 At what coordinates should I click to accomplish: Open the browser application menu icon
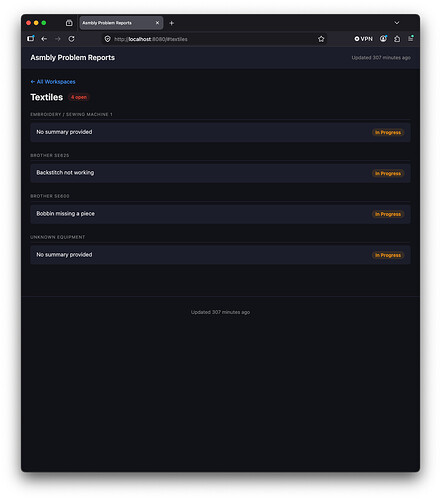411,39
